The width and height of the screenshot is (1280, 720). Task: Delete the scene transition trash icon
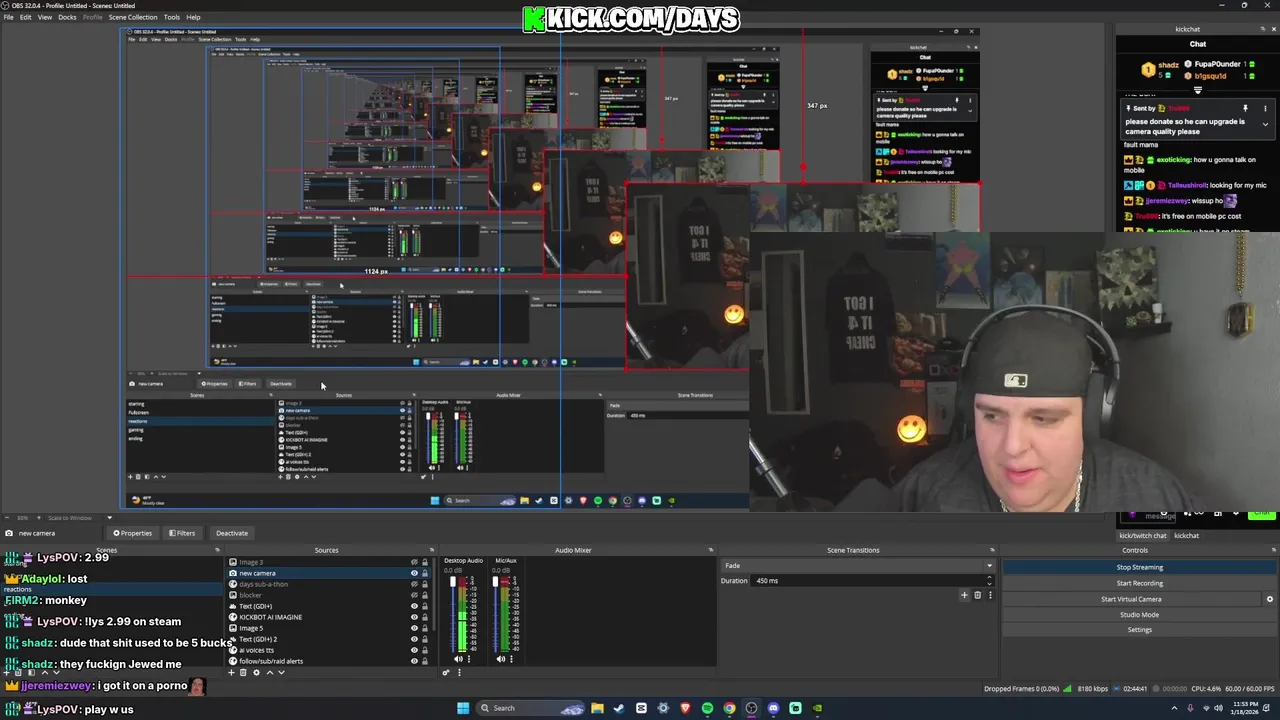(x=977, y=595)
